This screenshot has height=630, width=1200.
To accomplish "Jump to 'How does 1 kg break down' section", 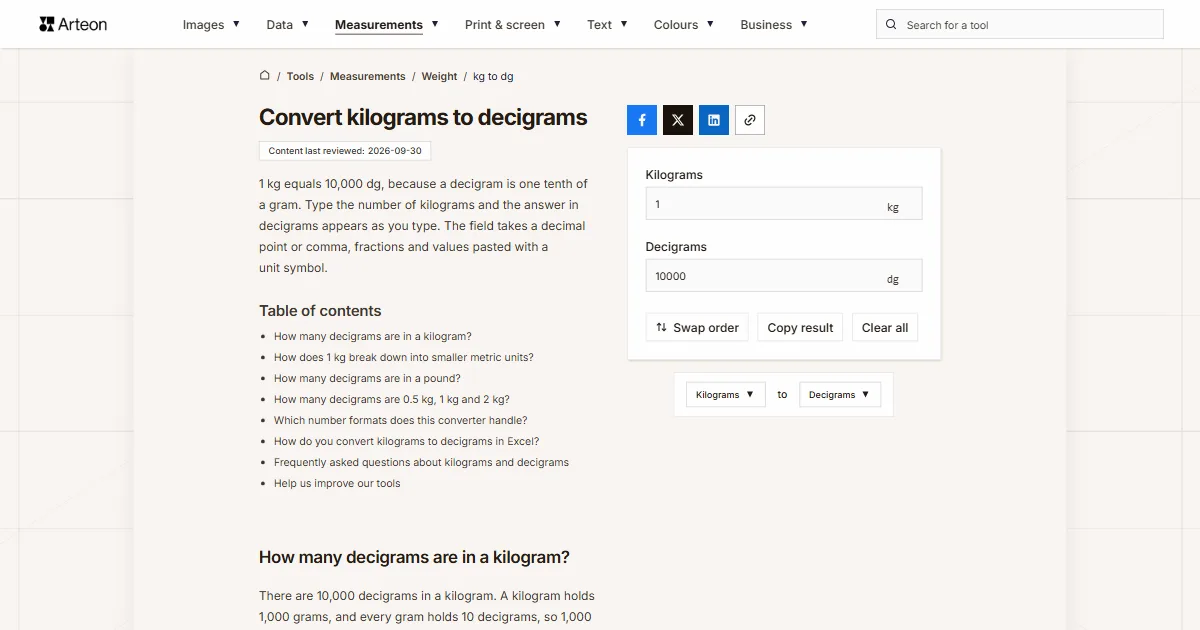I will coord(404,357).
